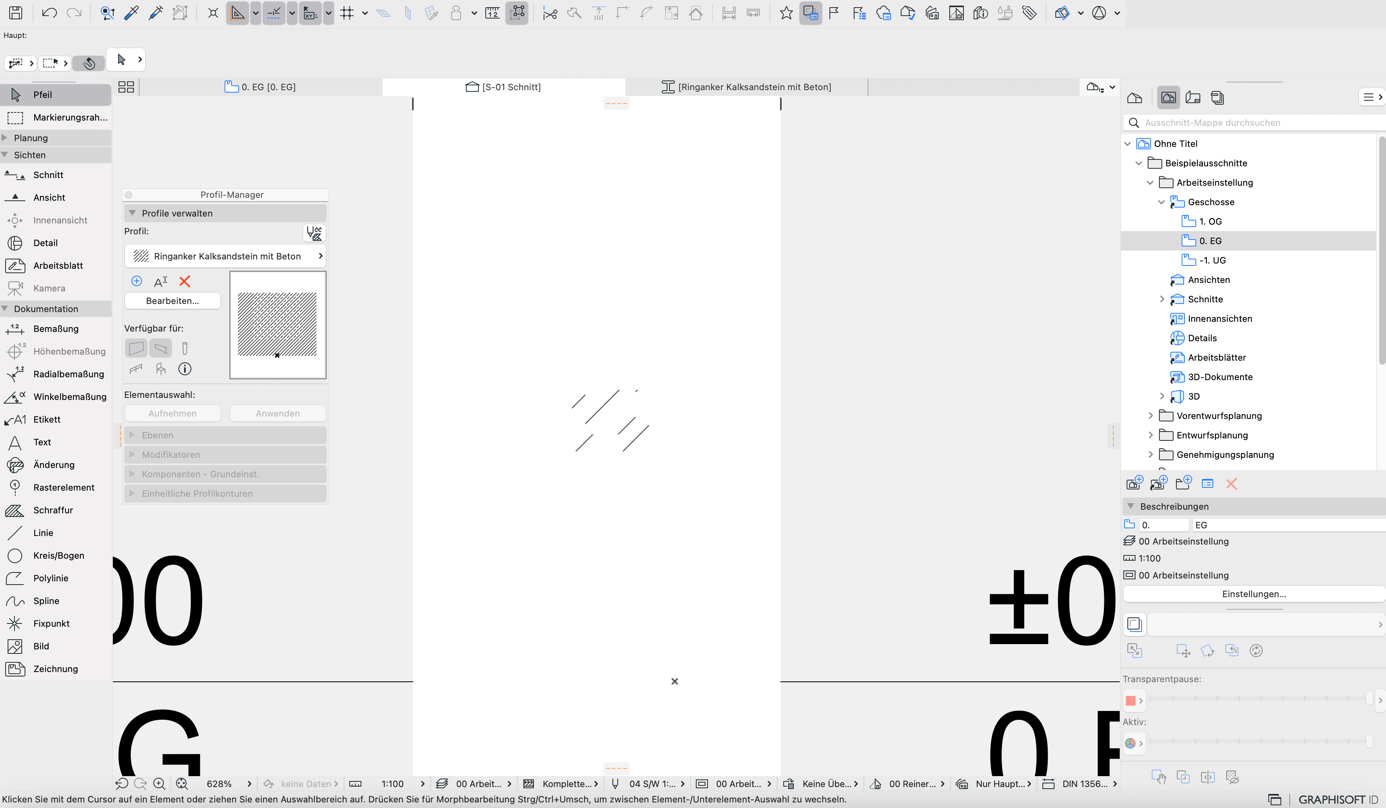Screen dimensions: 1386x808
Task: Select 1. OG in the navigator
Action: (1210, 221)
